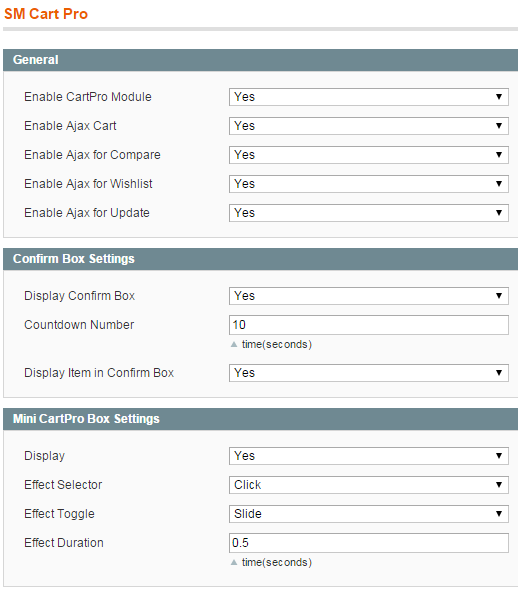
Task: Click the Countdown Number input field
Action: tap(369, 325)
